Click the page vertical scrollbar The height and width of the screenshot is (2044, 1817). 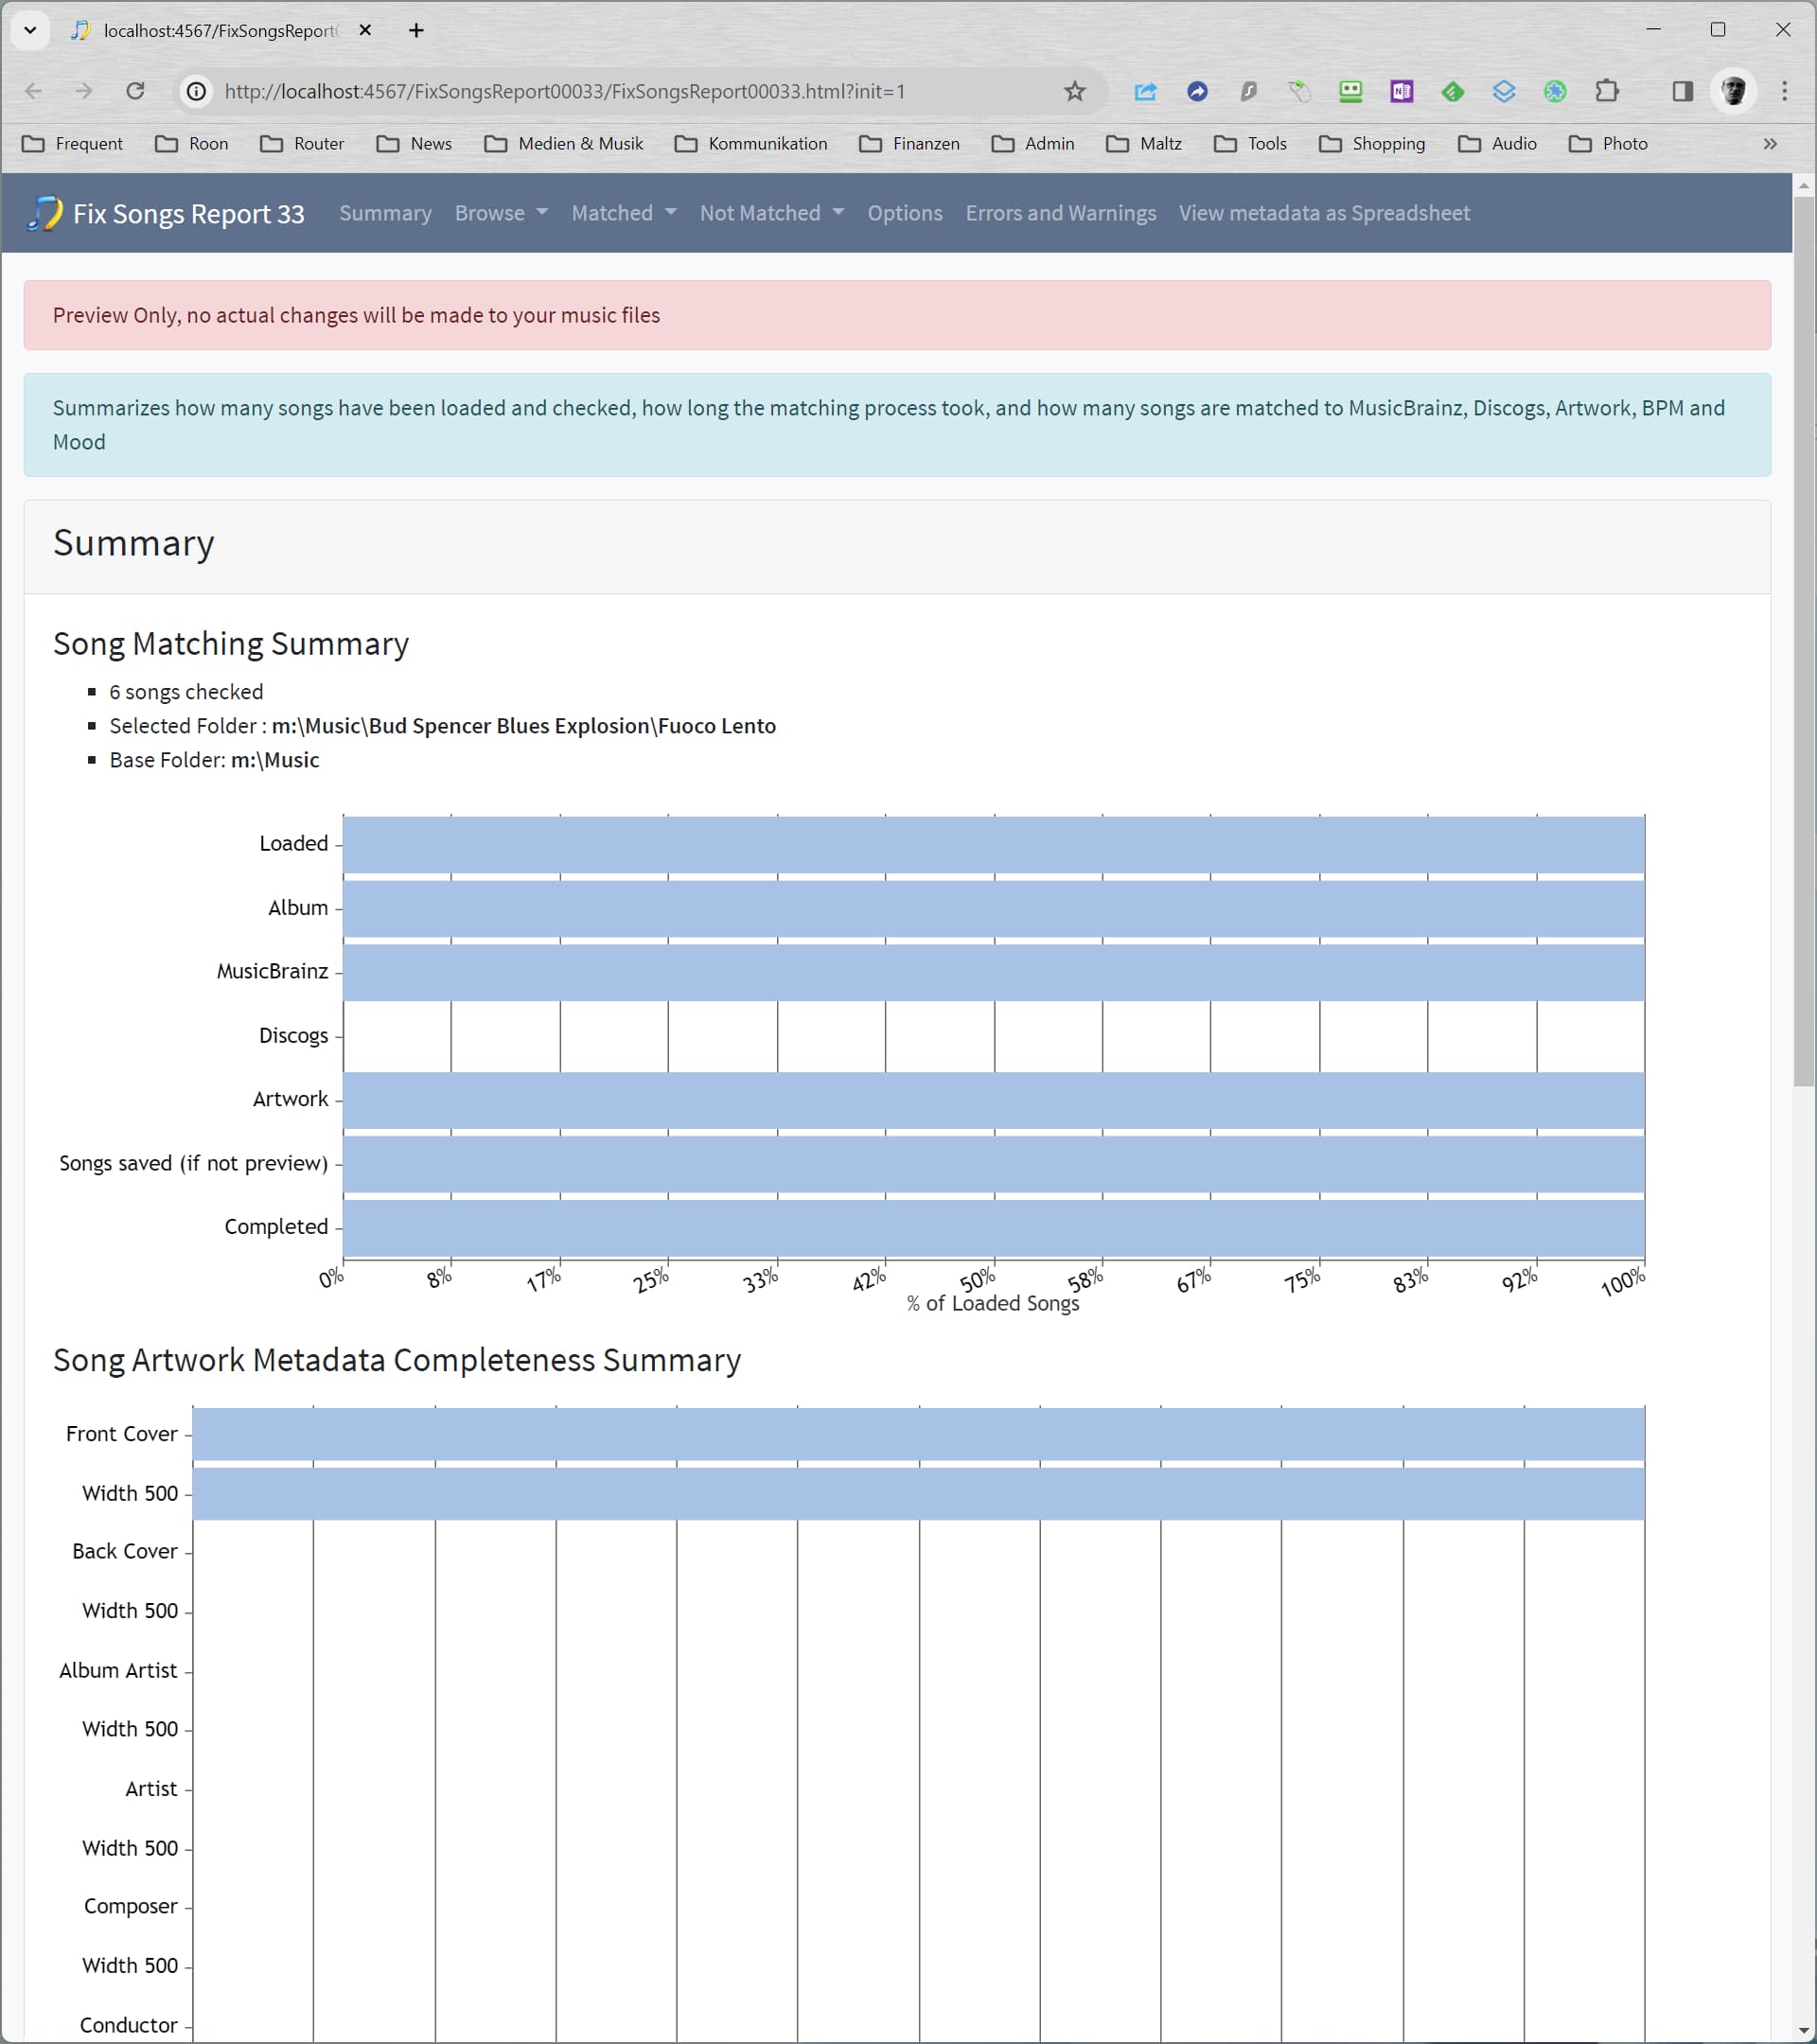1803,640
